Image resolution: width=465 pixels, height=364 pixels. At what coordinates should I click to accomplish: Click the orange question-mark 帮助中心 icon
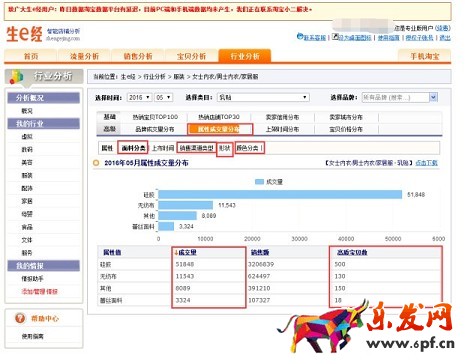point(20,318)
